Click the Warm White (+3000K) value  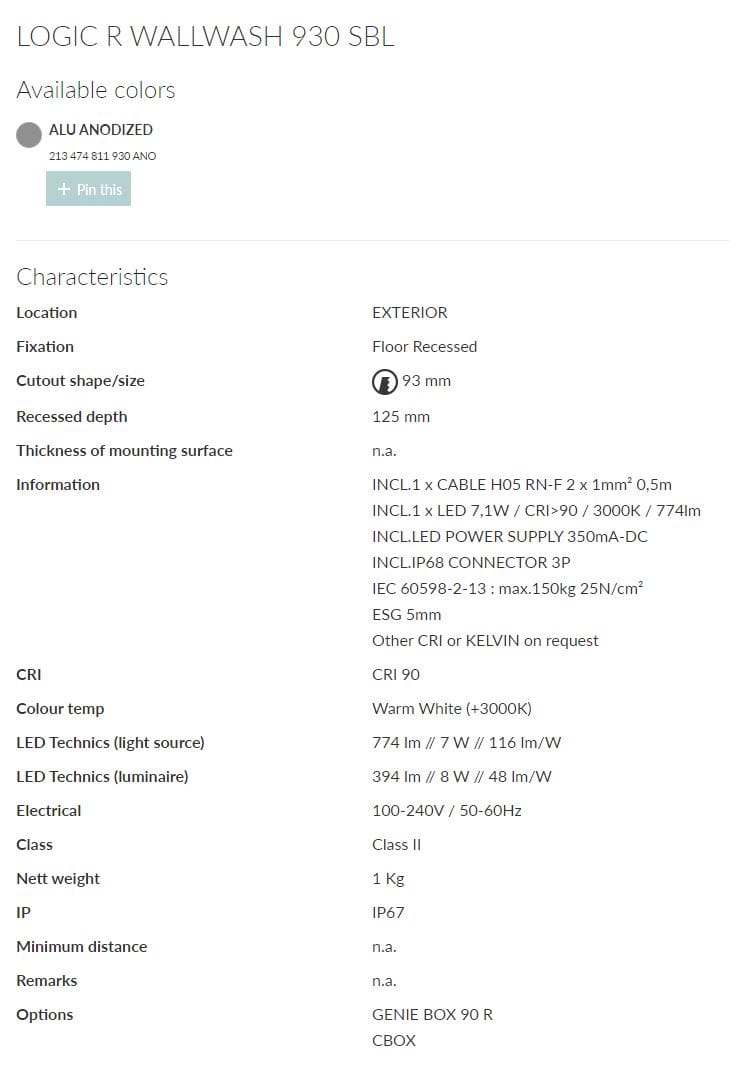pyautogui.click(x=451, y=708)
